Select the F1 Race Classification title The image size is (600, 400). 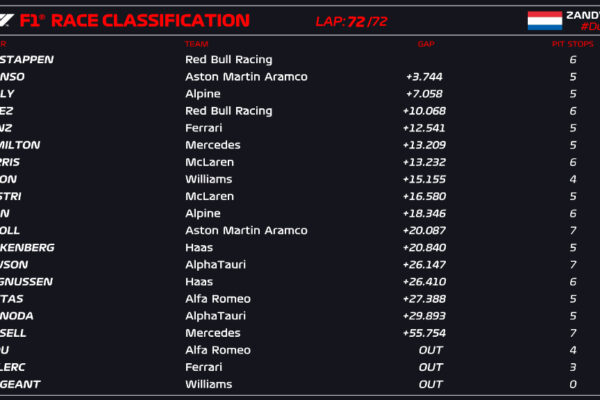click(135, 21)
